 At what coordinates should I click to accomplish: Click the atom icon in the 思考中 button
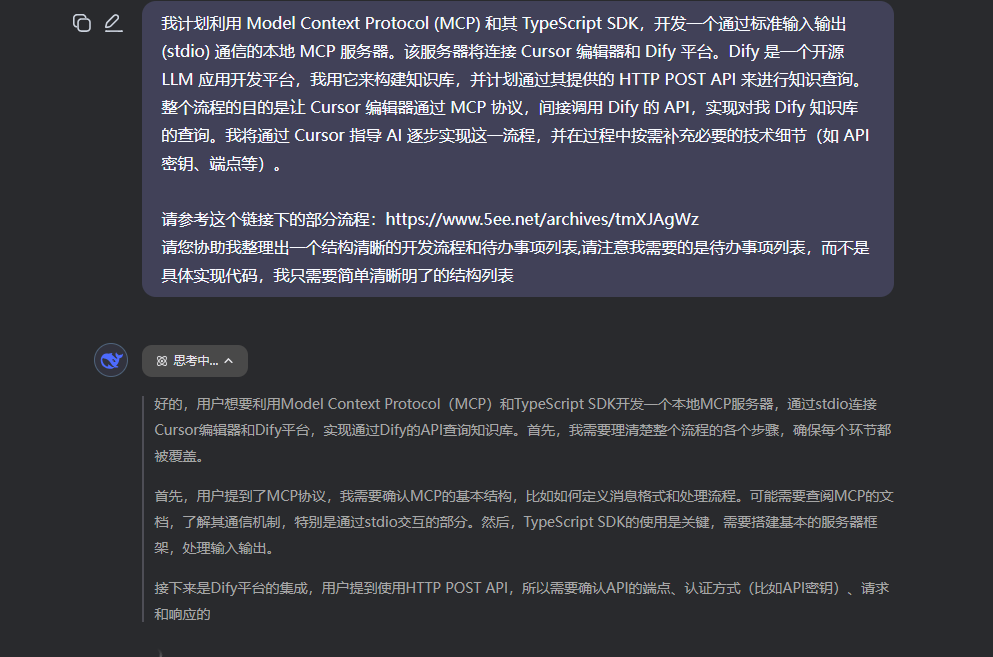[x=162, y=361]
